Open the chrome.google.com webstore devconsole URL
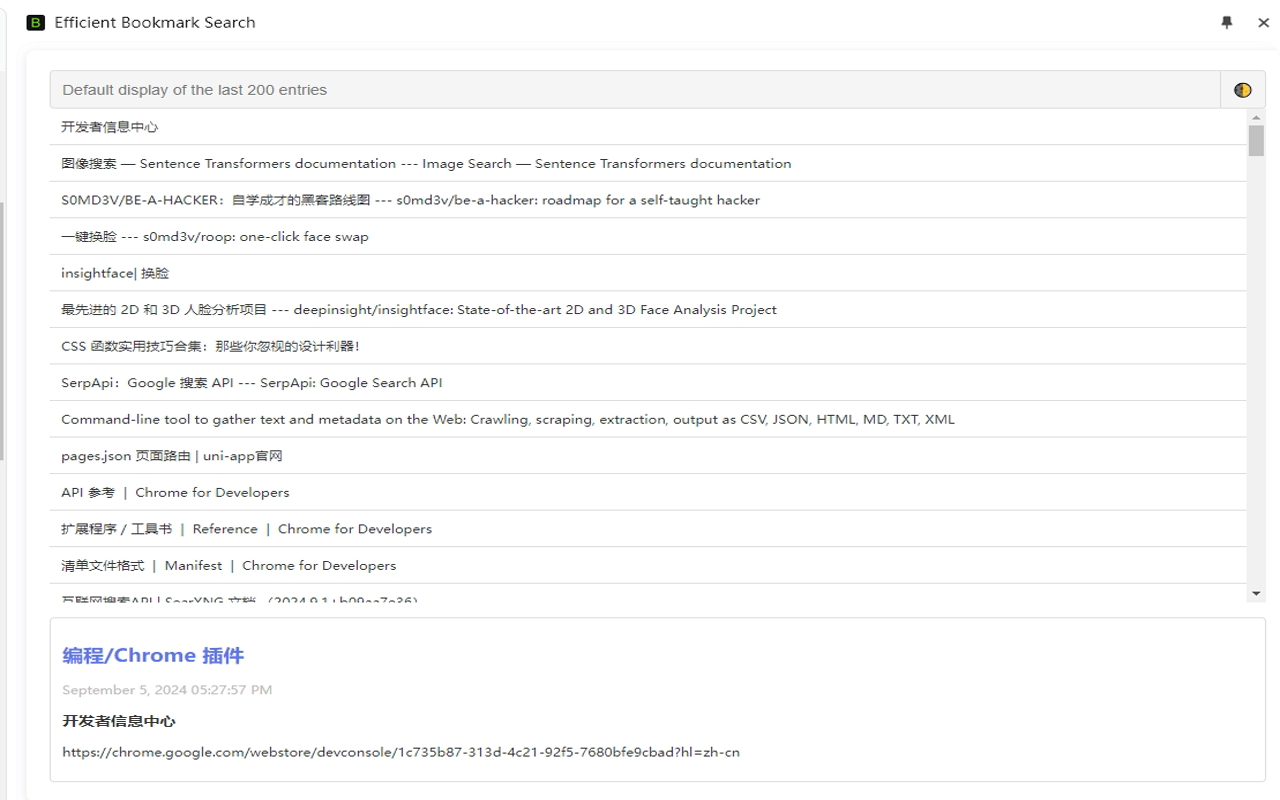This screenshot has height=800, width=1280. point(400,752)
